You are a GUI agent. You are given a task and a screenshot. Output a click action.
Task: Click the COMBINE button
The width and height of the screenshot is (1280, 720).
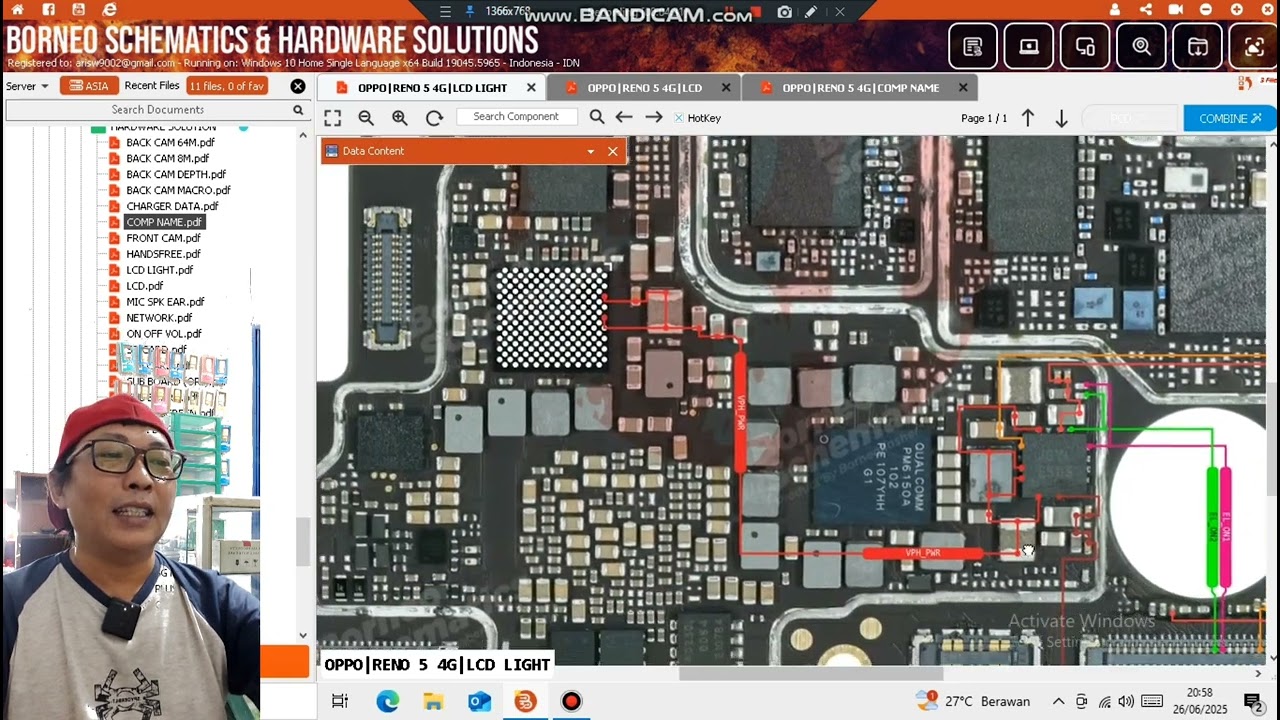pos(1230,118)
